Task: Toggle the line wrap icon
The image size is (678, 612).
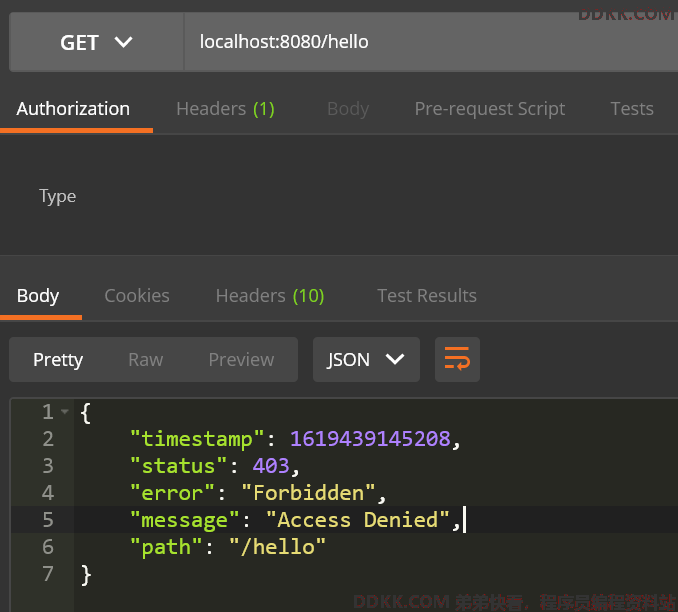Action: [457, 360]
